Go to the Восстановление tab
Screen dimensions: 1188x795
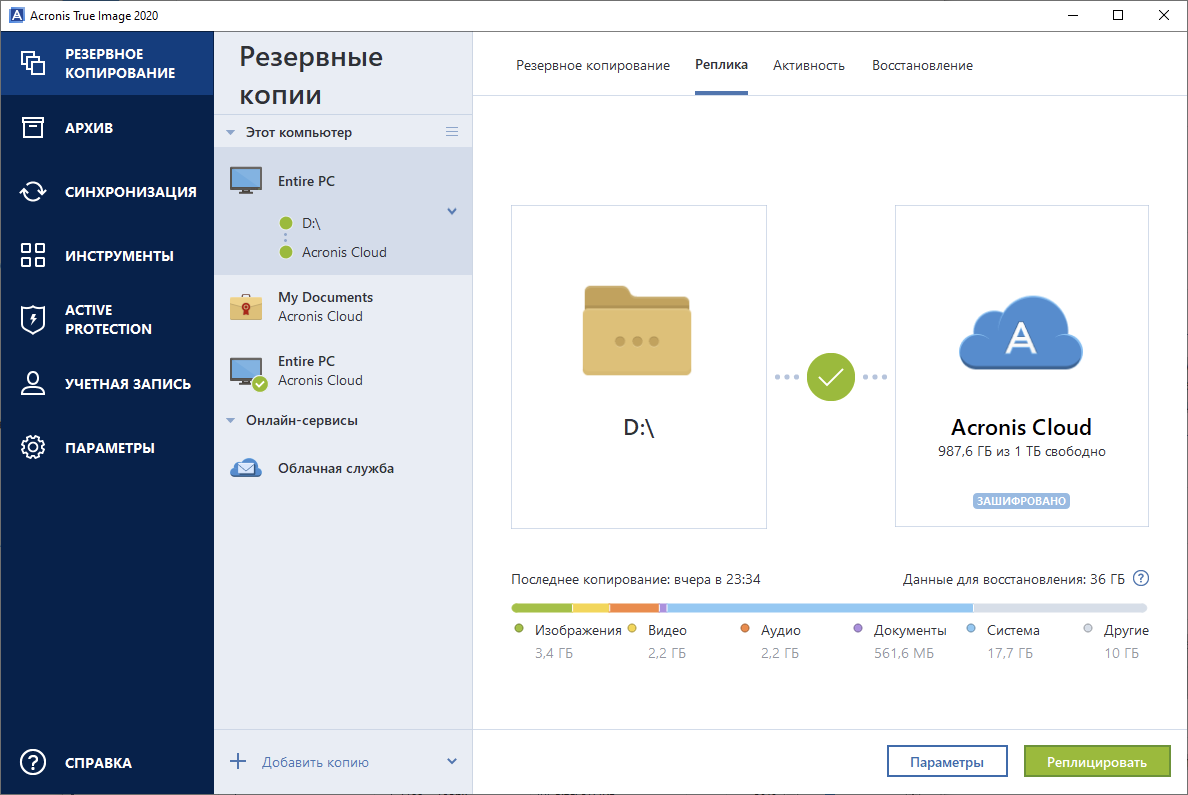[922, 66]
